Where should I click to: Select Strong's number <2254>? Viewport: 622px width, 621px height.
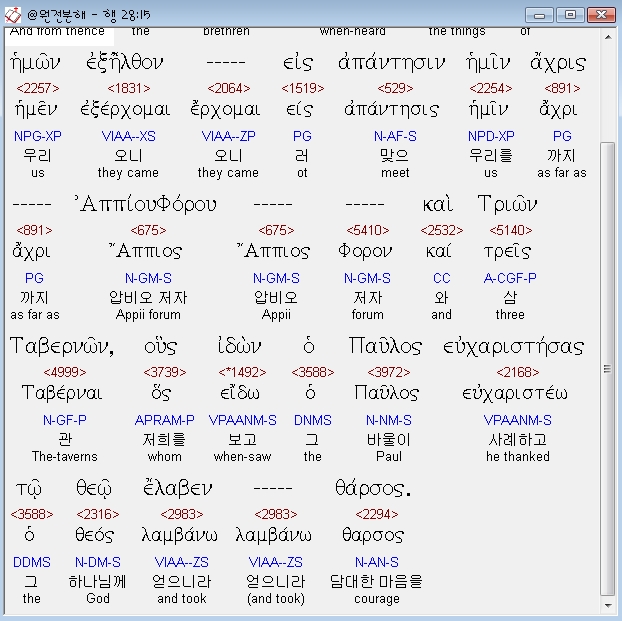pyautogui.click(x=491, y=88)
